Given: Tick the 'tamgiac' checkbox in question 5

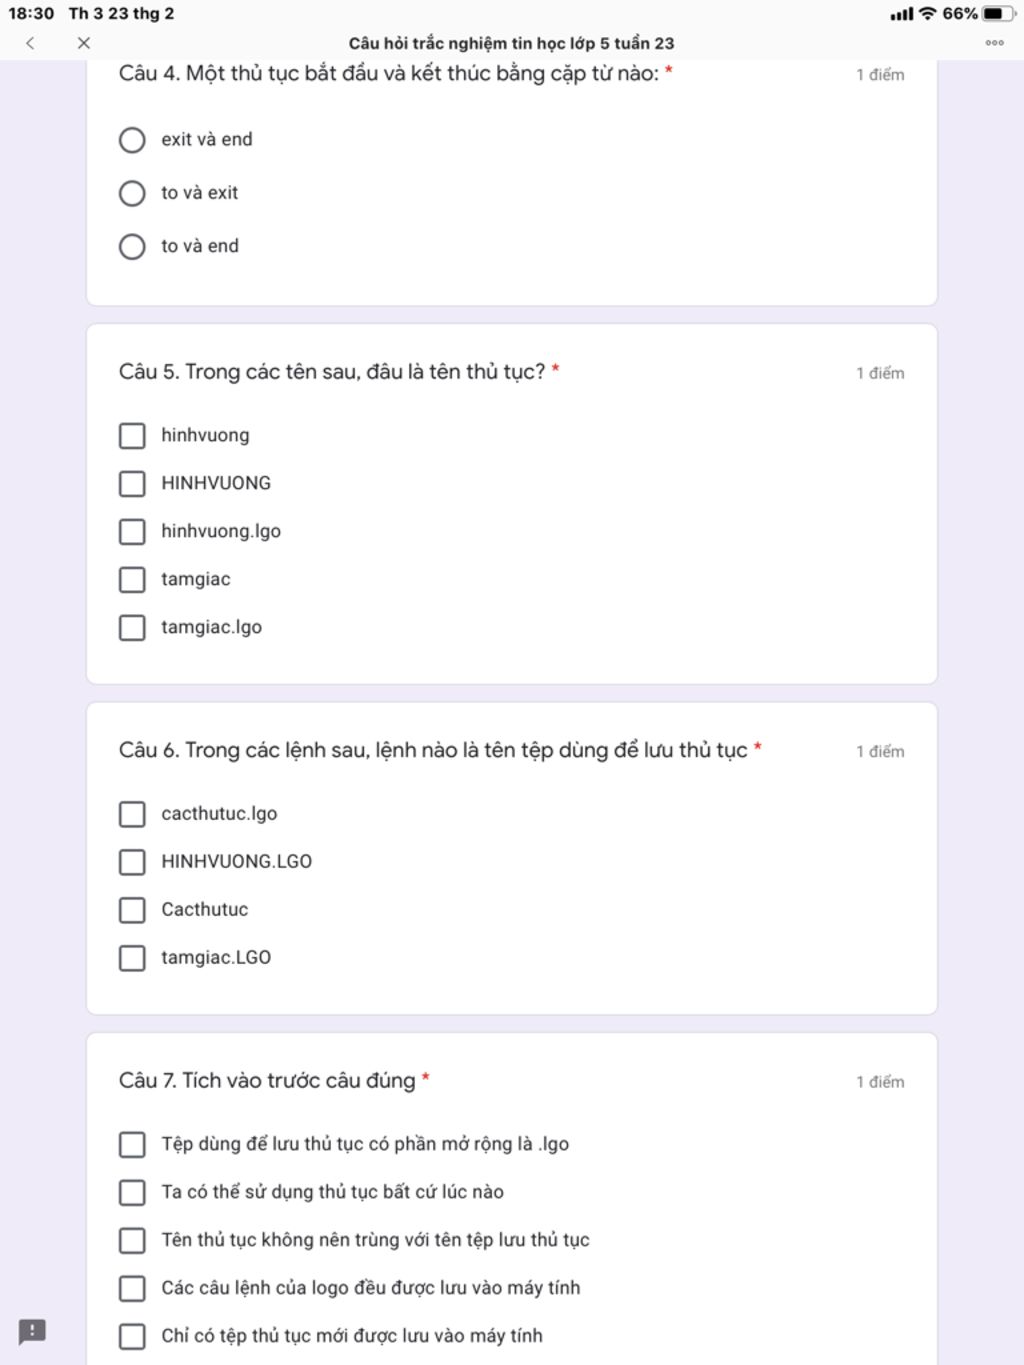Looking at the screenshot, I should [132, 580].
